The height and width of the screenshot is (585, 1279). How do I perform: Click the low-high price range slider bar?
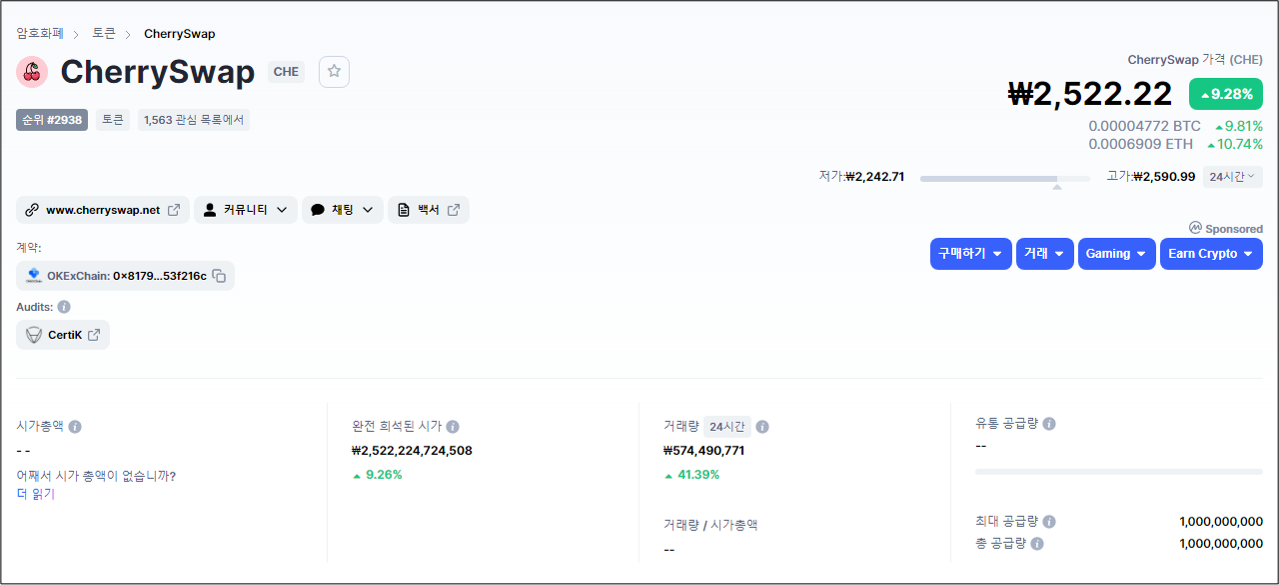[1004, 179]
